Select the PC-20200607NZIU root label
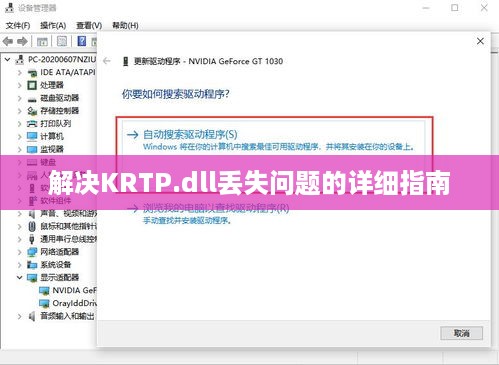Image resolution: width=499 pixels, height=365 pixels. (x=62, y=59)
